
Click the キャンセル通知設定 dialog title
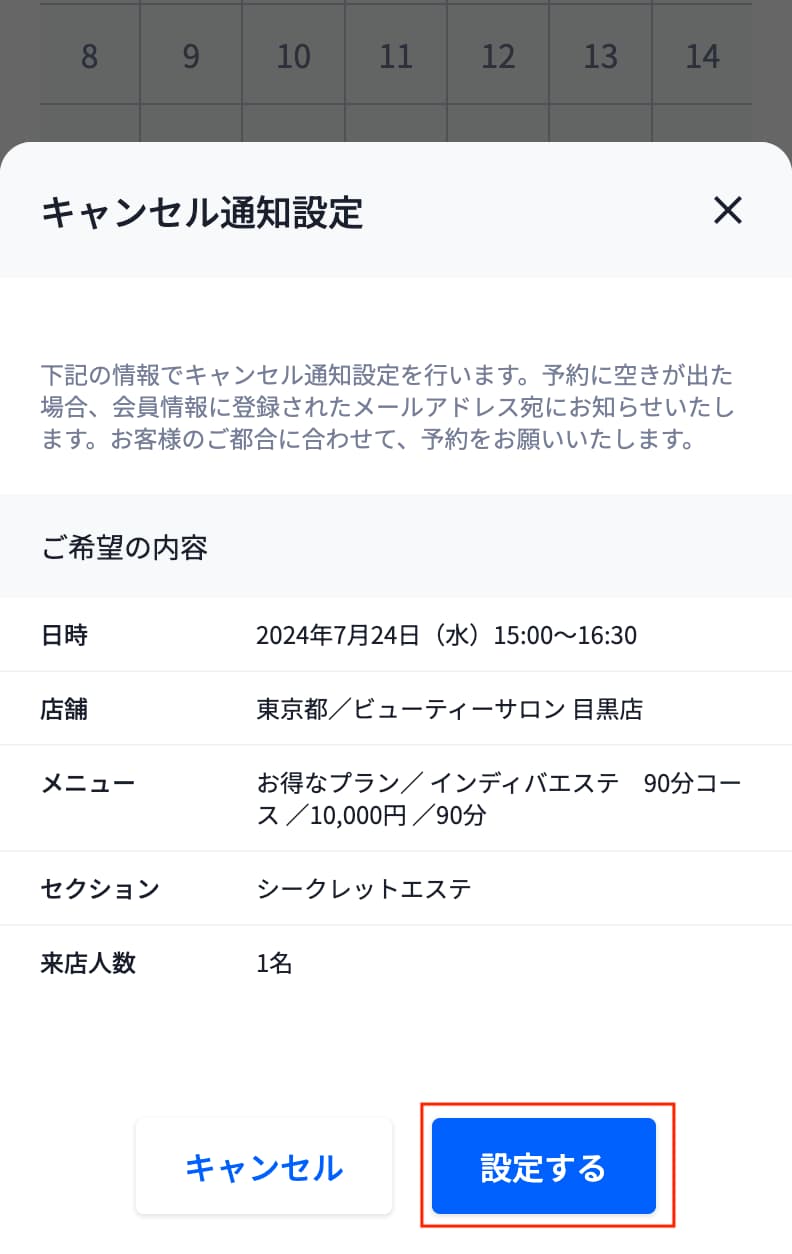(201, 212)
